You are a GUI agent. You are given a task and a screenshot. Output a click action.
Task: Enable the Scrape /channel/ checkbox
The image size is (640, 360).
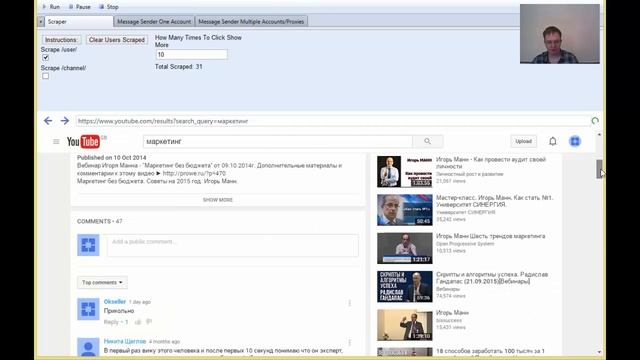click(46, 76)
